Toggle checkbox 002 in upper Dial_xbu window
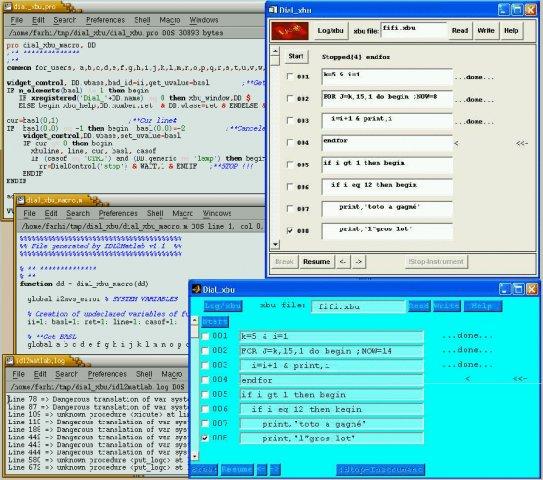The image size is (543, 480). (290, 98)
